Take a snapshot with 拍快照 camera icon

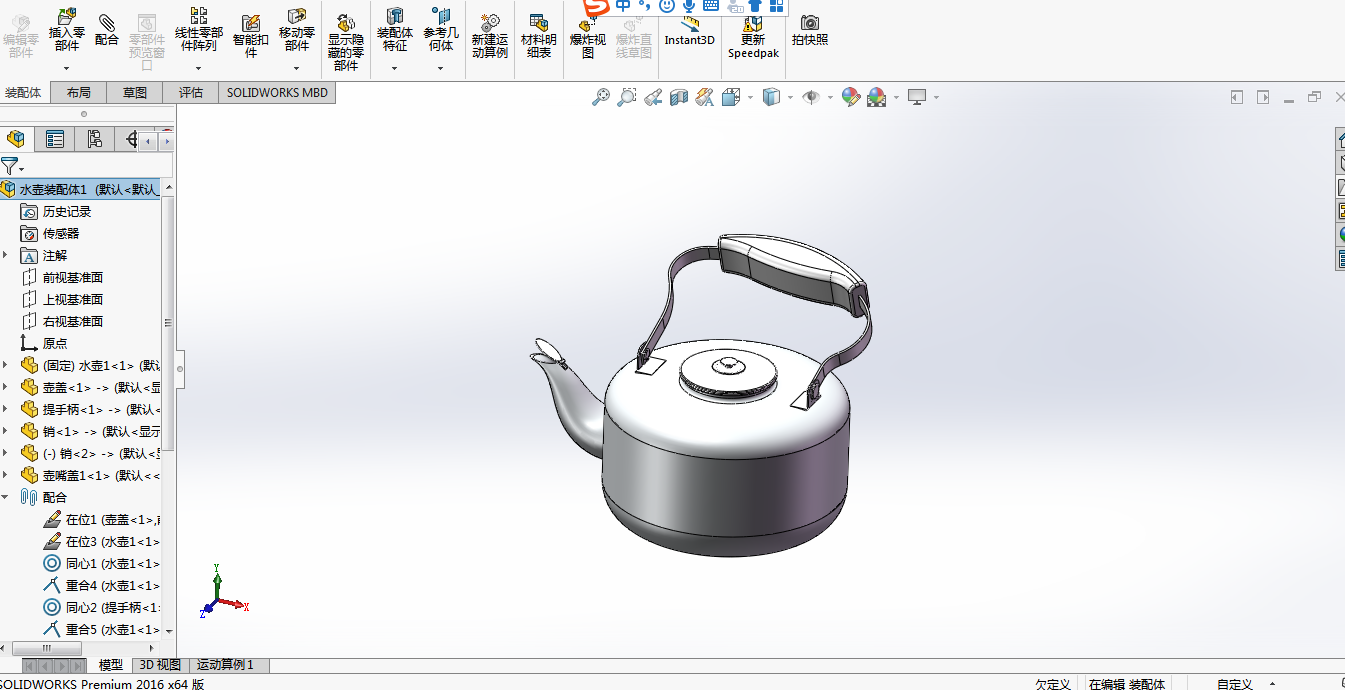coord(809,30)
